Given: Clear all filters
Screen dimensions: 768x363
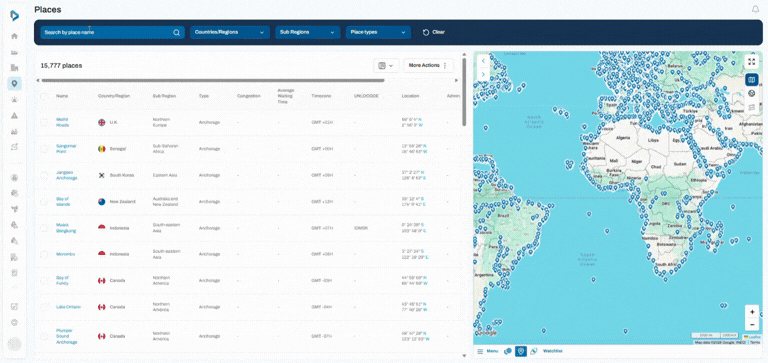Looking at the screenshot, I should [434, 32].
